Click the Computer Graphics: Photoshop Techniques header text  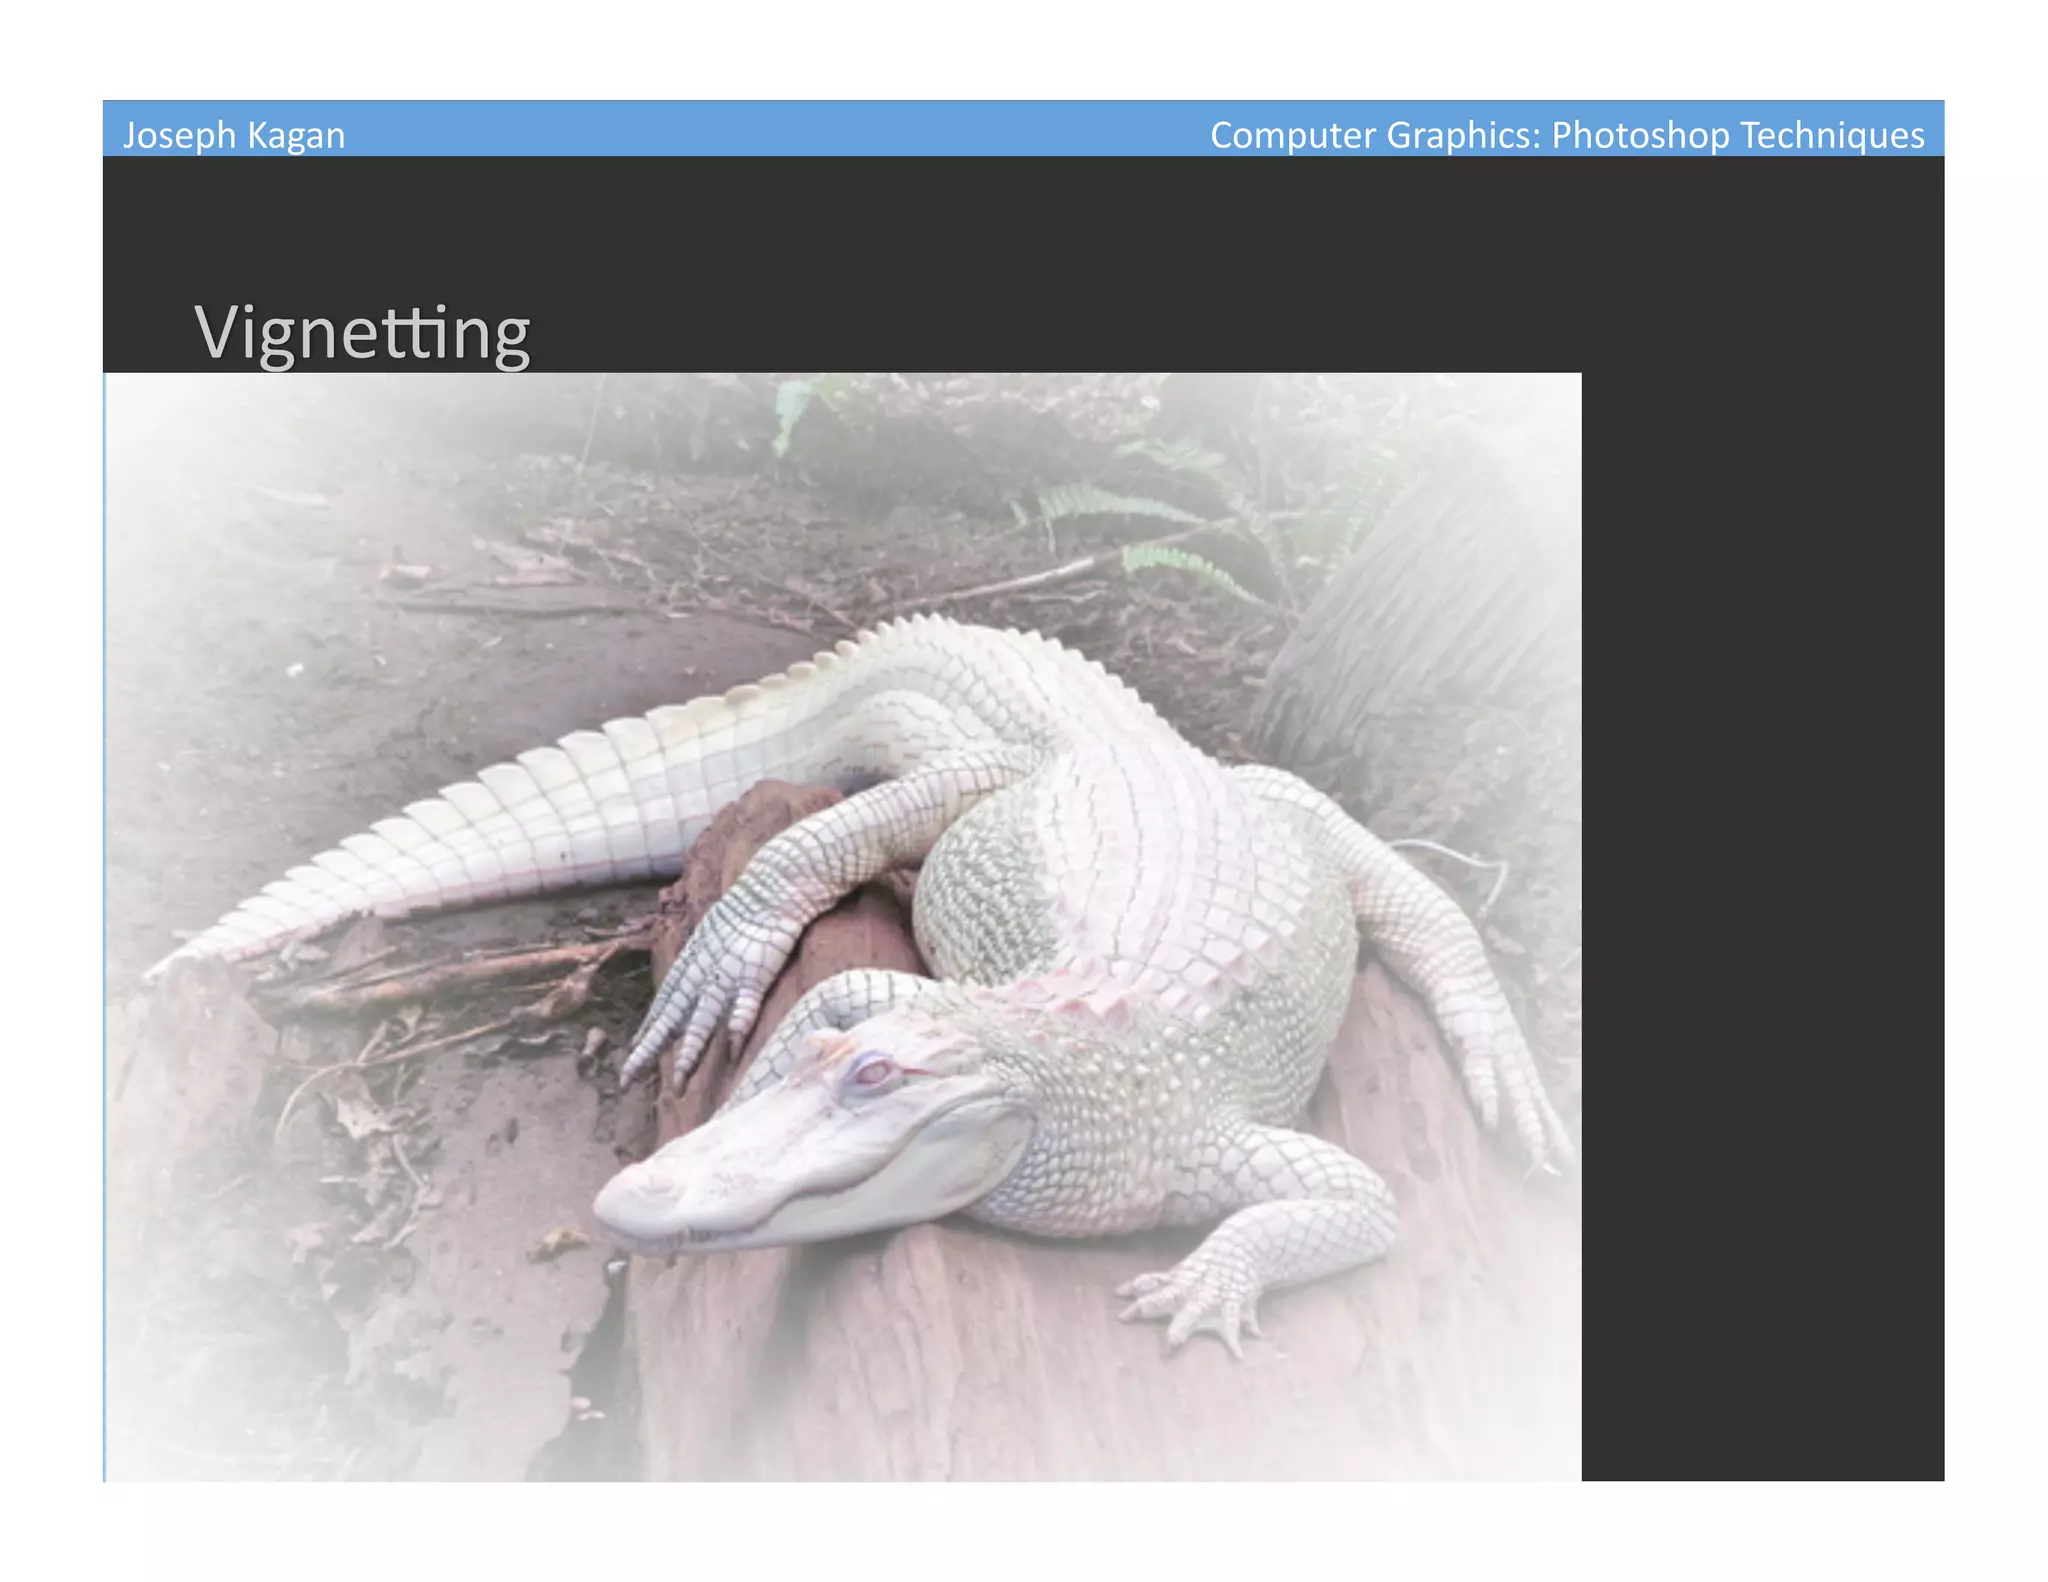[x=1566, y=135]
